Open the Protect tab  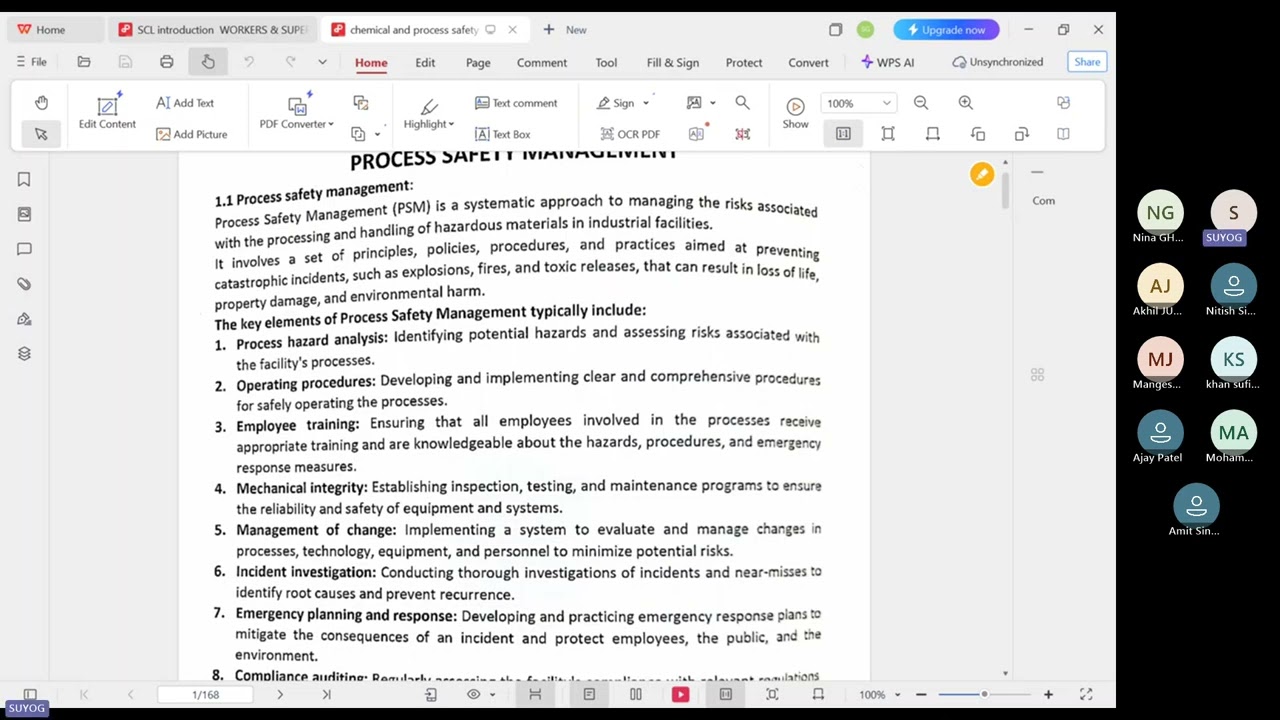tap(744, 62)
